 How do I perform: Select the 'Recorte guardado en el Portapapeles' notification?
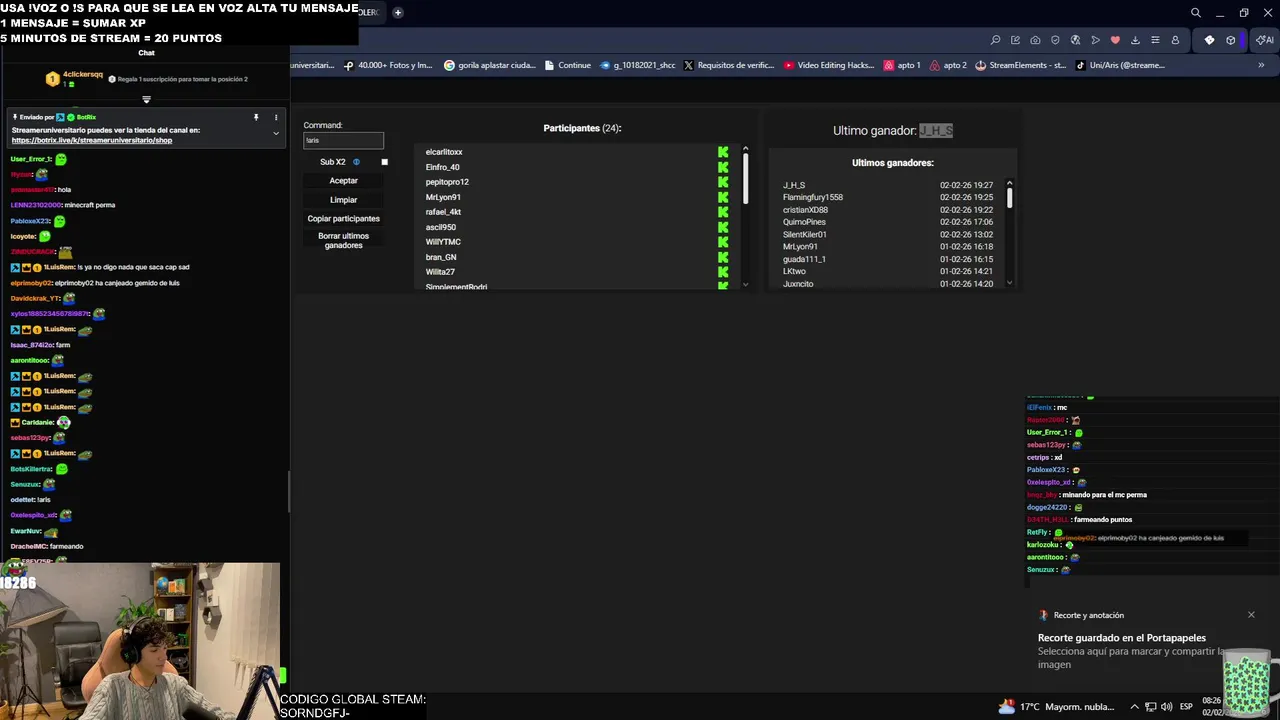[1121, 638]
